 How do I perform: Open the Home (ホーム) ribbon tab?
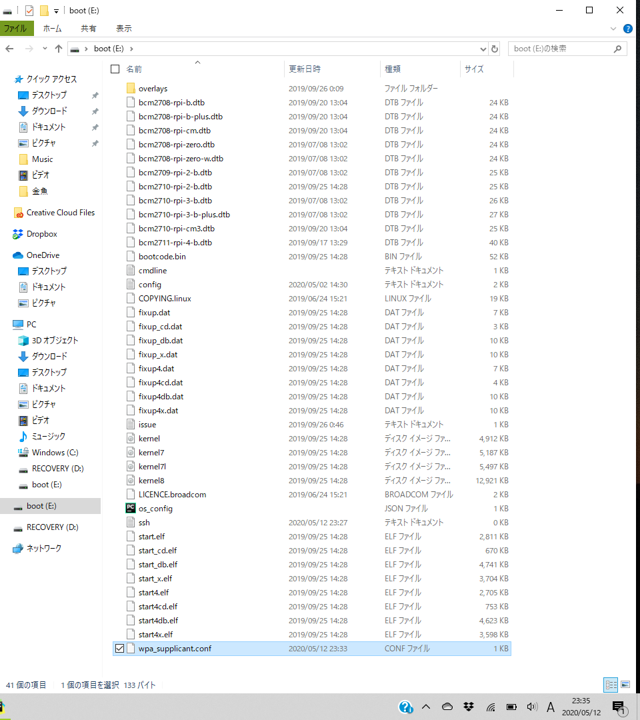point(52,28)
